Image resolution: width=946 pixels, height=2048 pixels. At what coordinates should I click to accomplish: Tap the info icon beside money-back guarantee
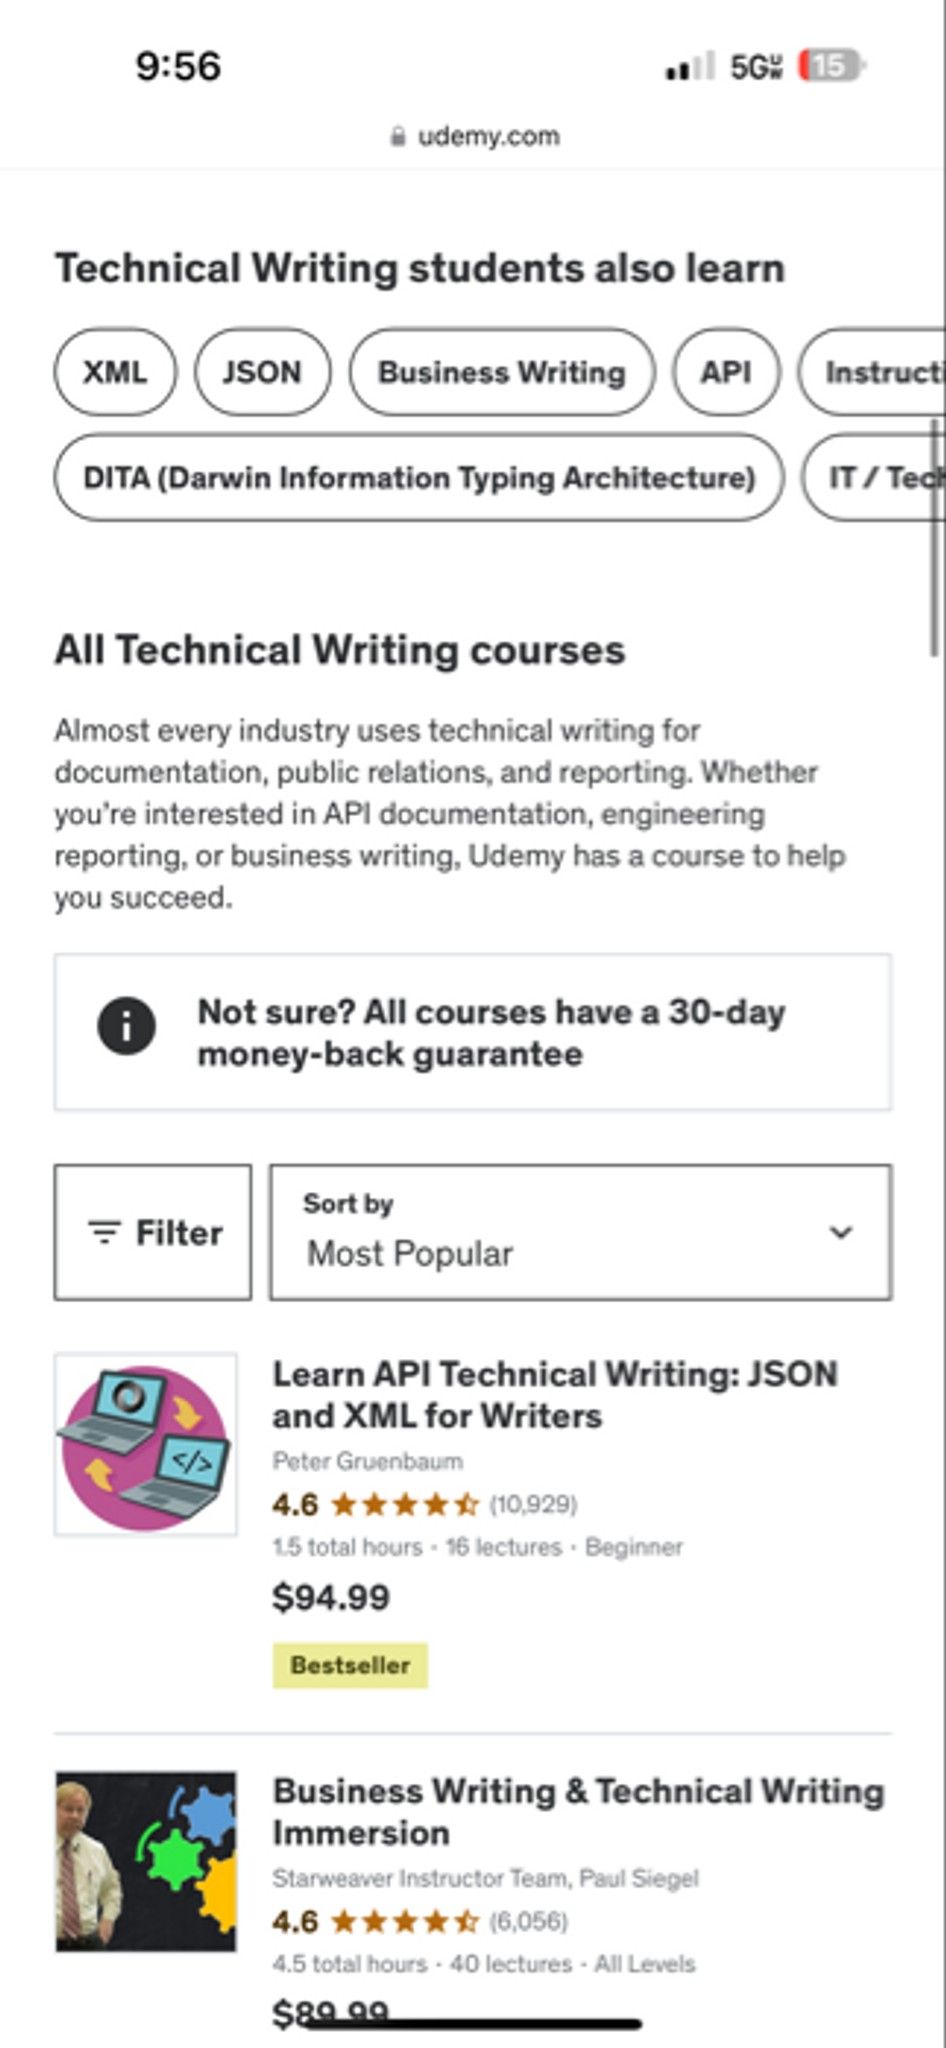pos(126,1026)
